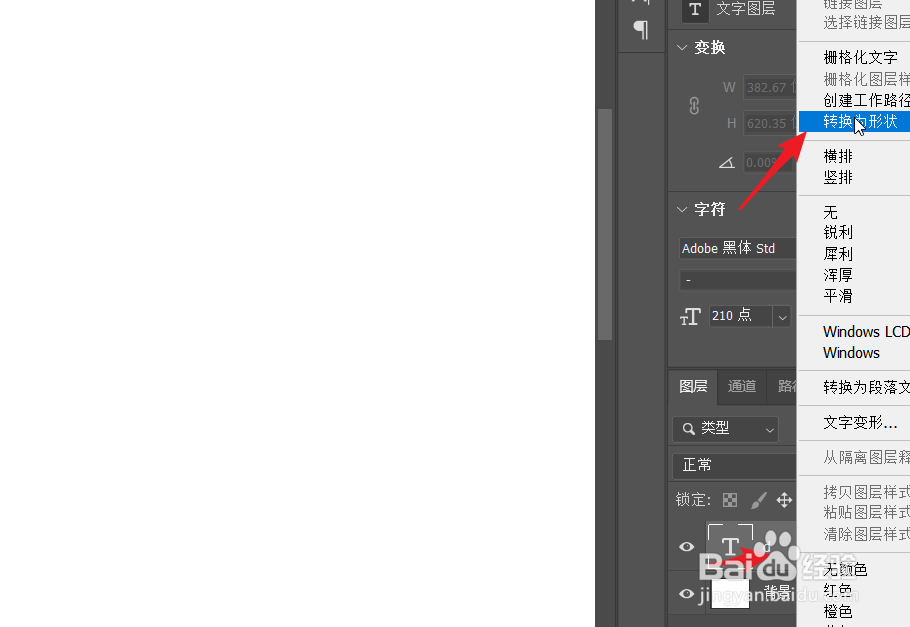Choose 无颜色 layer color option
Viewport: 910px width, 627px height.
845,570
